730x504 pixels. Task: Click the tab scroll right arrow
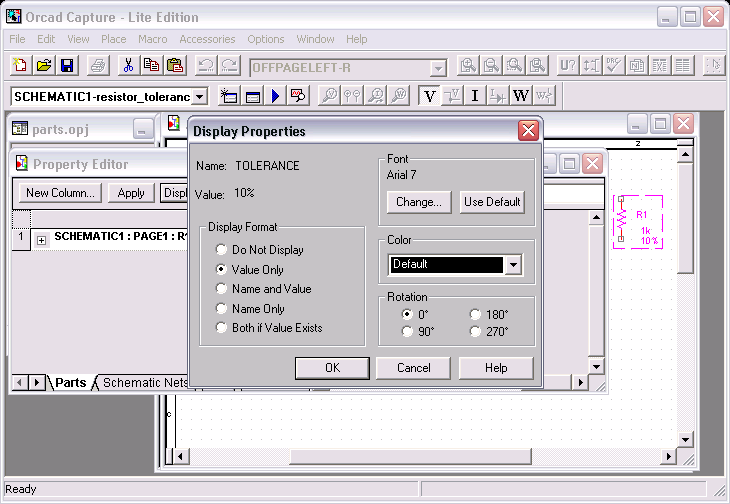36,383
